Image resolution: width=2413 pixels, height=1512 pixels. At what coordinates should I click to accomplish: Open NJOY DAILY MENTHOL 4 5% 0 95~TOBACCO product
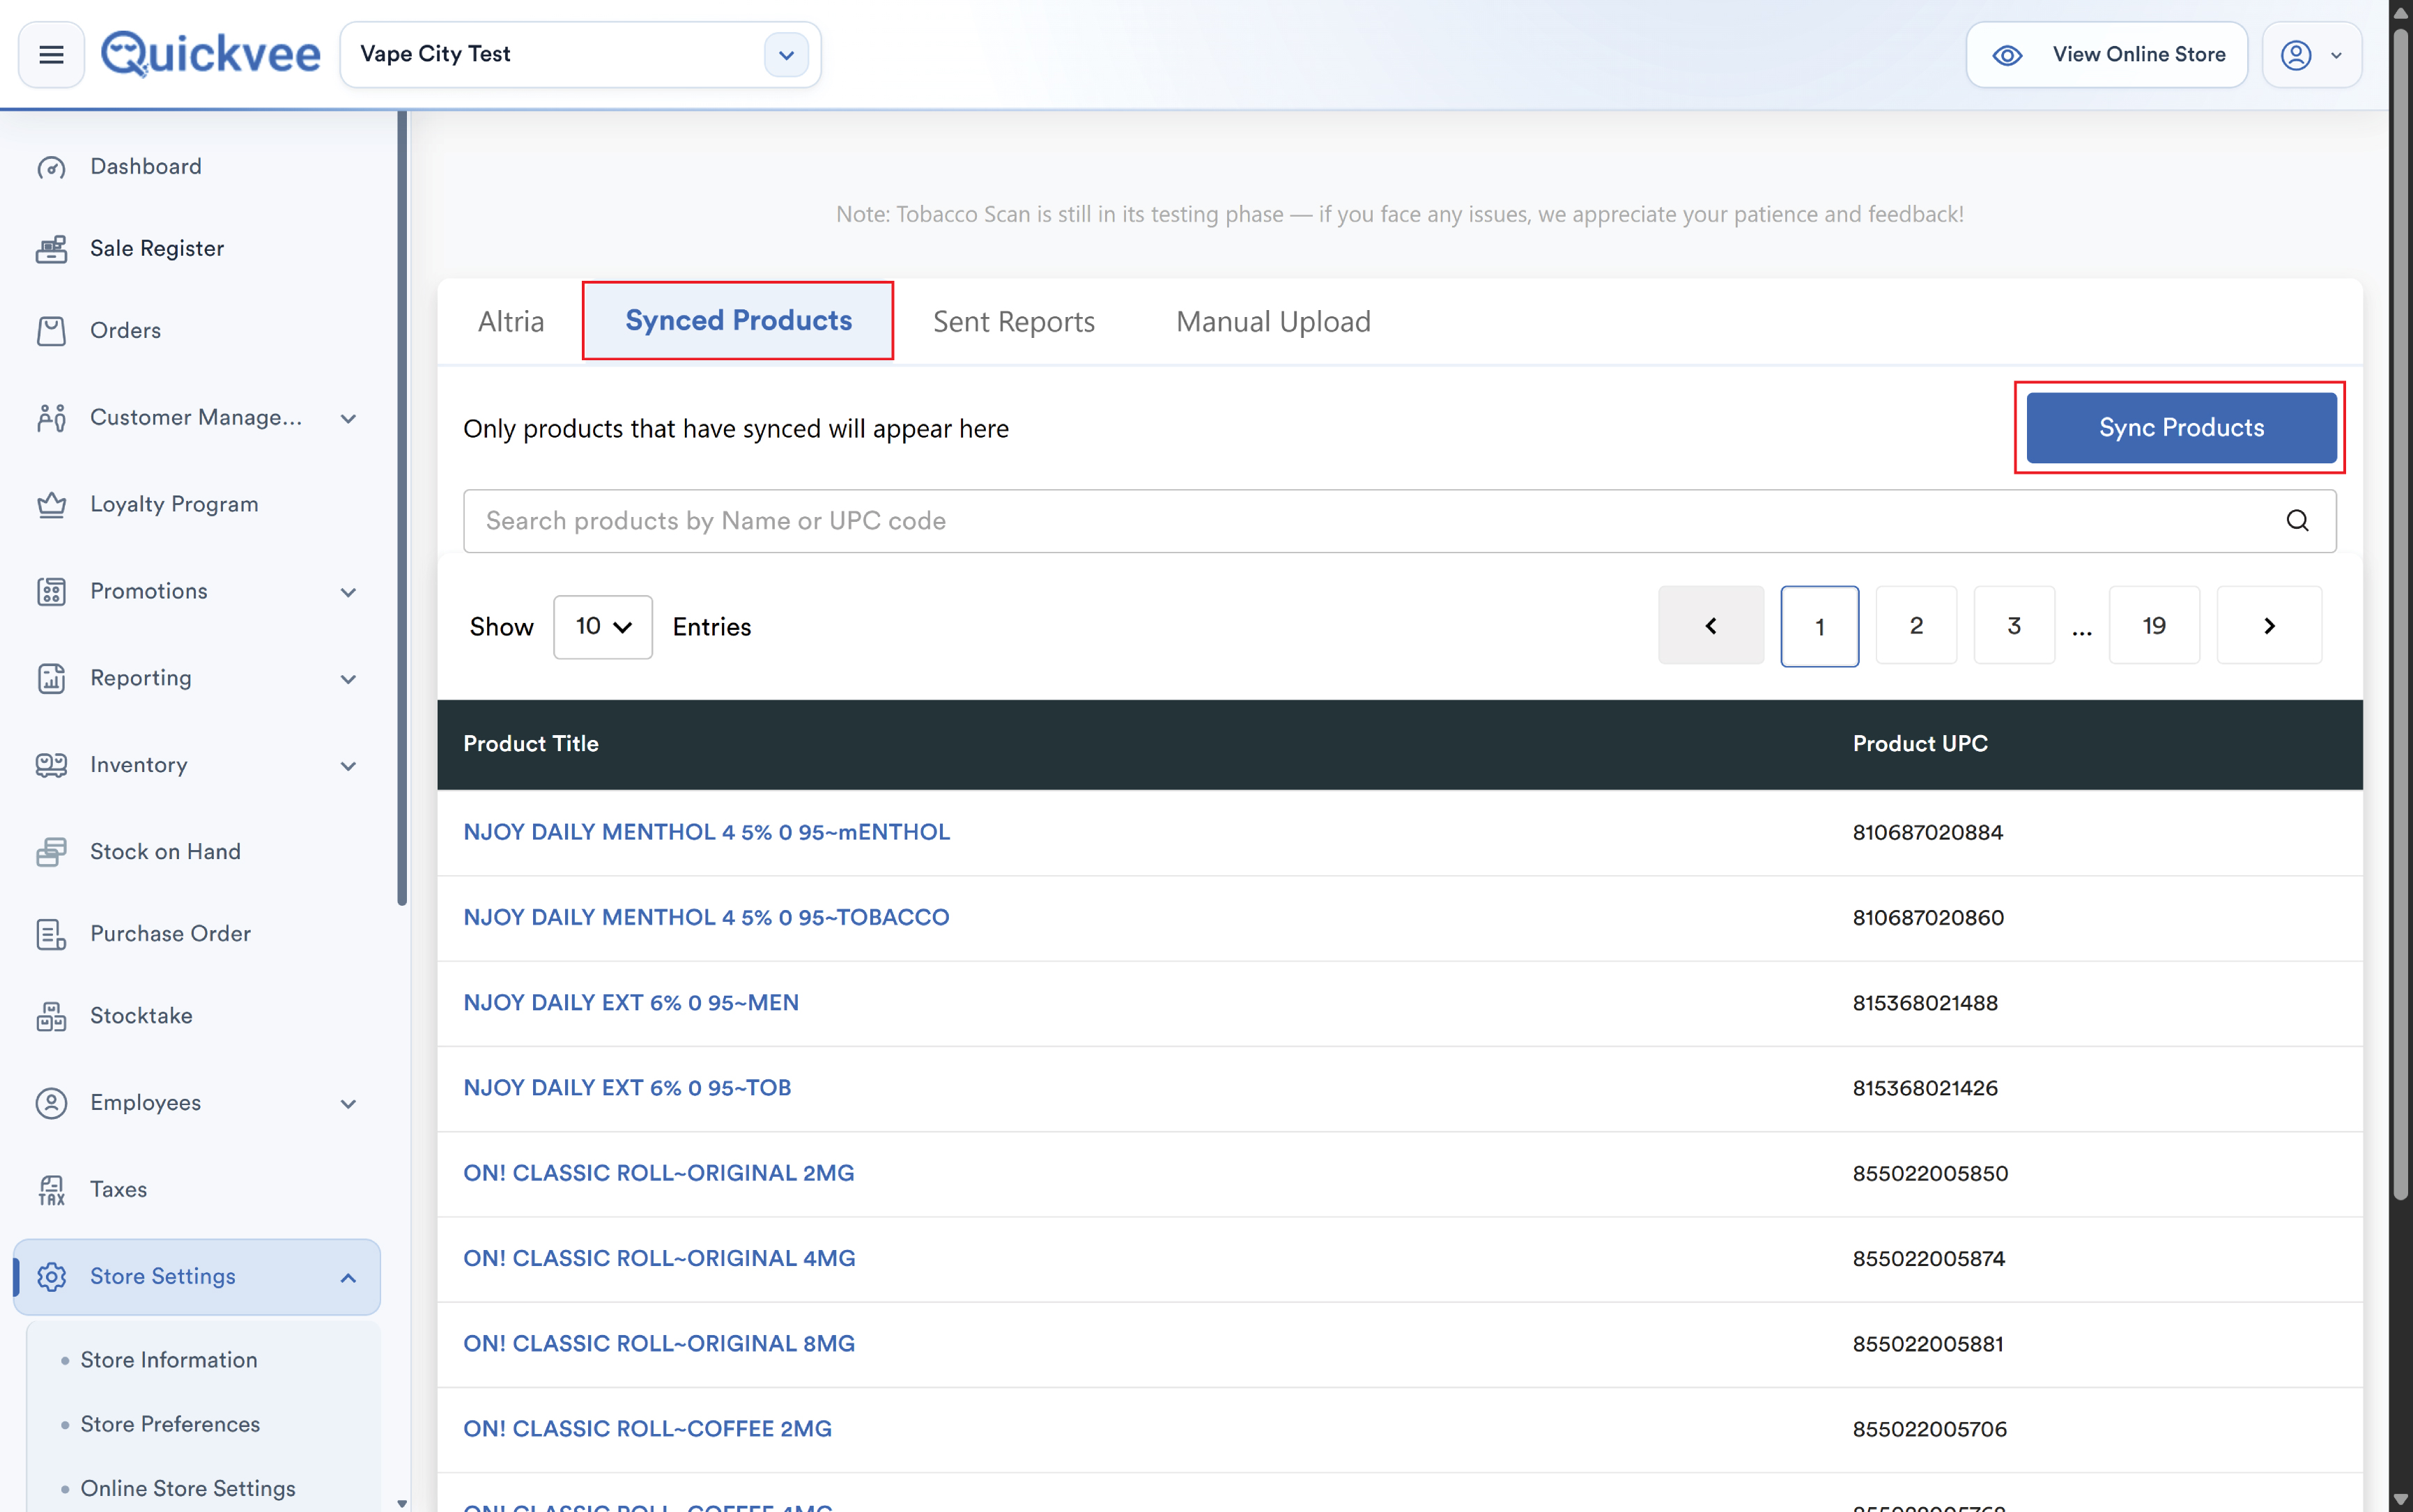(x=706, y=917)
